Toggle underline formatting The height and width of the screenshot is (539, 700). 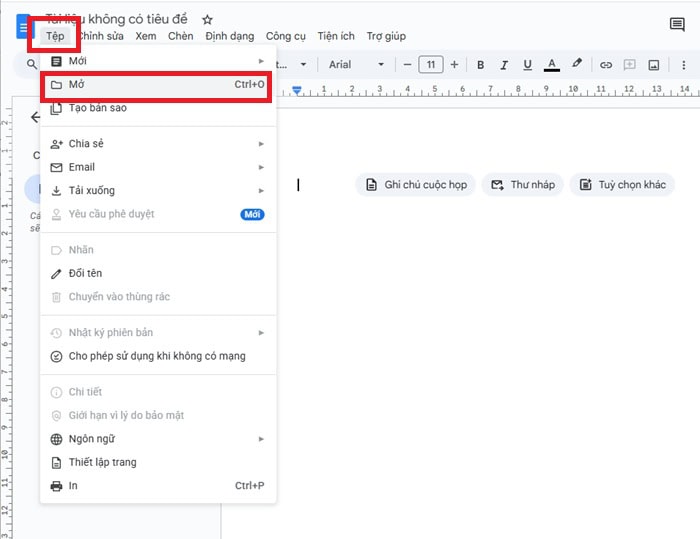(x=527, y=65)
